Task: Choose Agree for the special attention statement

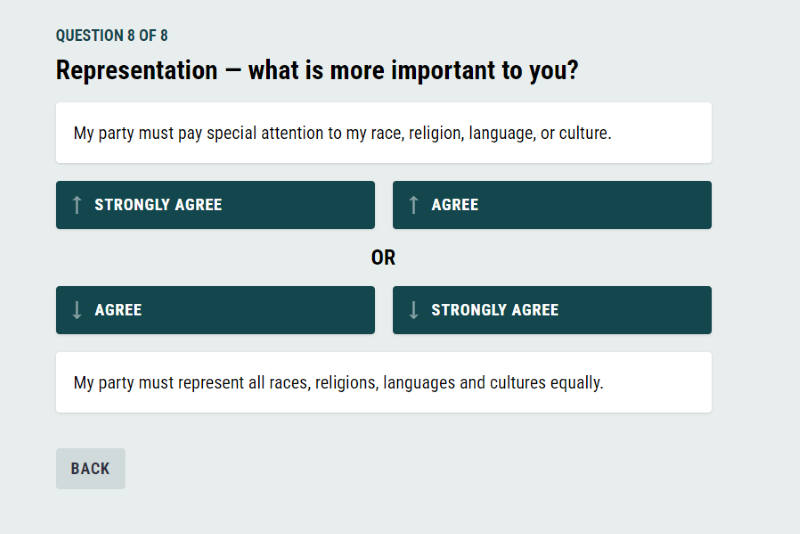Action: click(552, 205)
